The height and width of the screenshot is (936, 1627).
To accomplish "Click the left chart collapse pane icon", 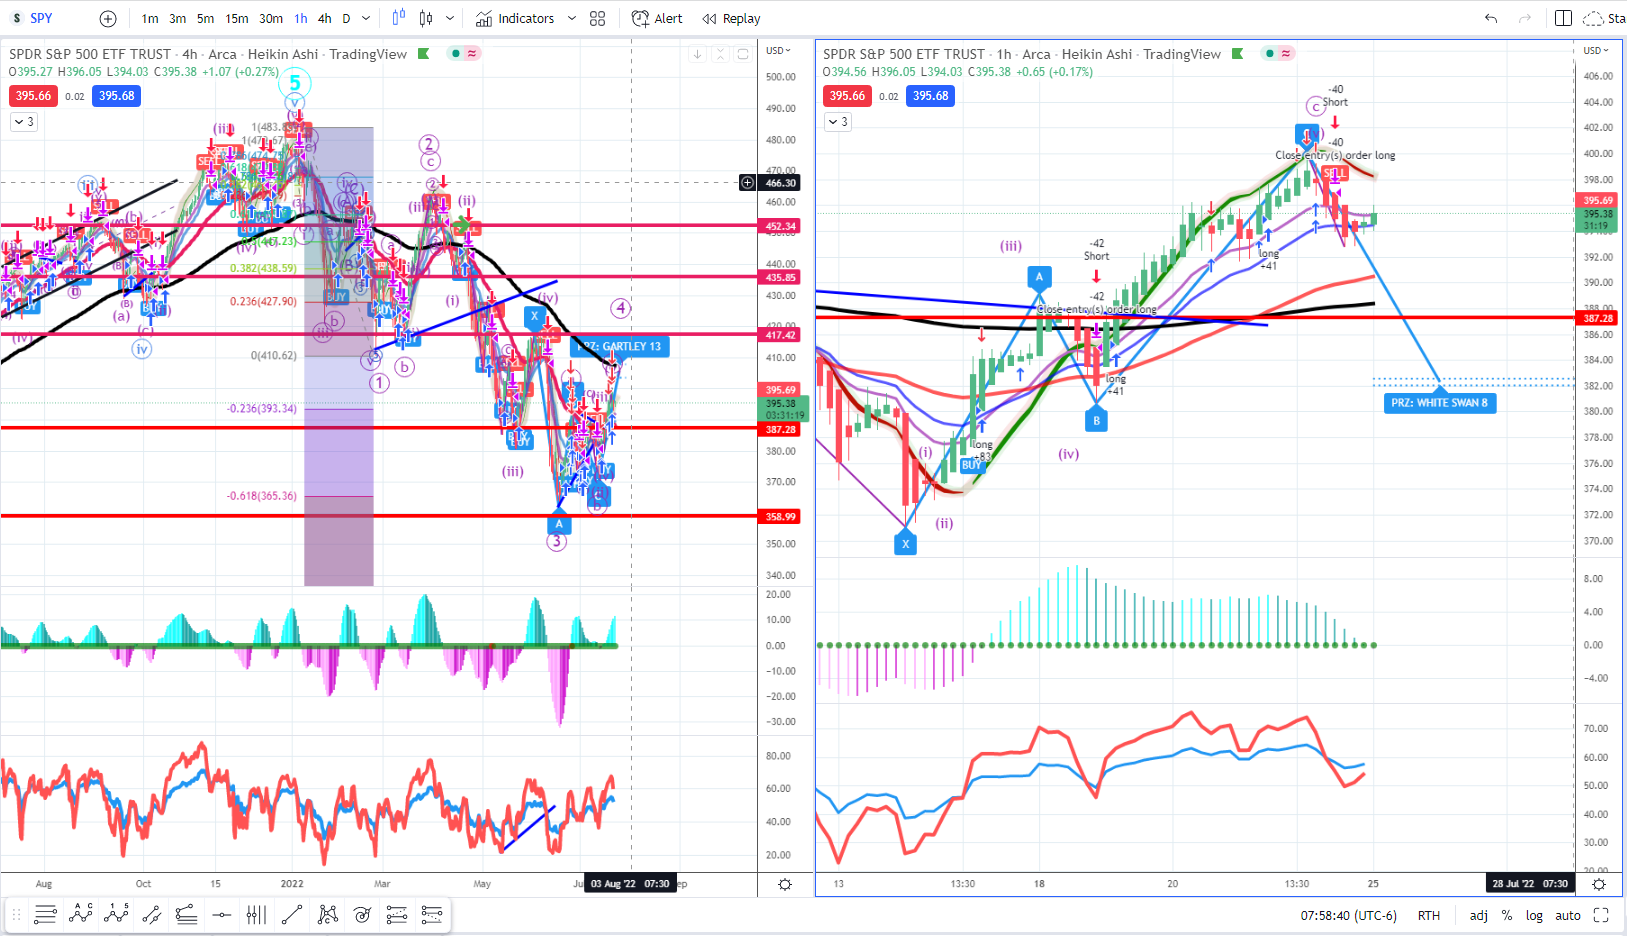I will 720,54.
